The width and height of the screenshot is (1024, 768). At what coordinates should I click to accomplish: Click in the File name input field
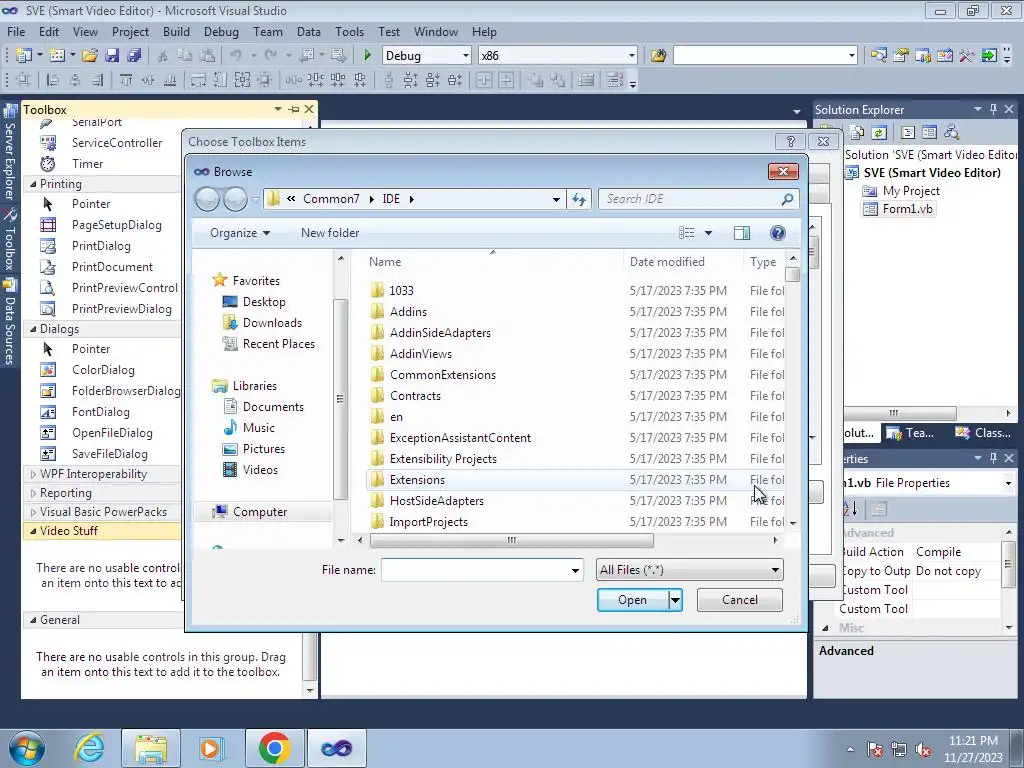475,570
